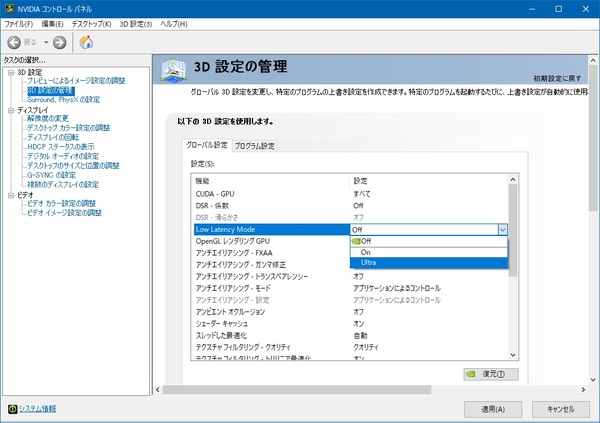Switch to the プログラム設定 tab
This screenshot has width=600, height=423.
point(254,146)
